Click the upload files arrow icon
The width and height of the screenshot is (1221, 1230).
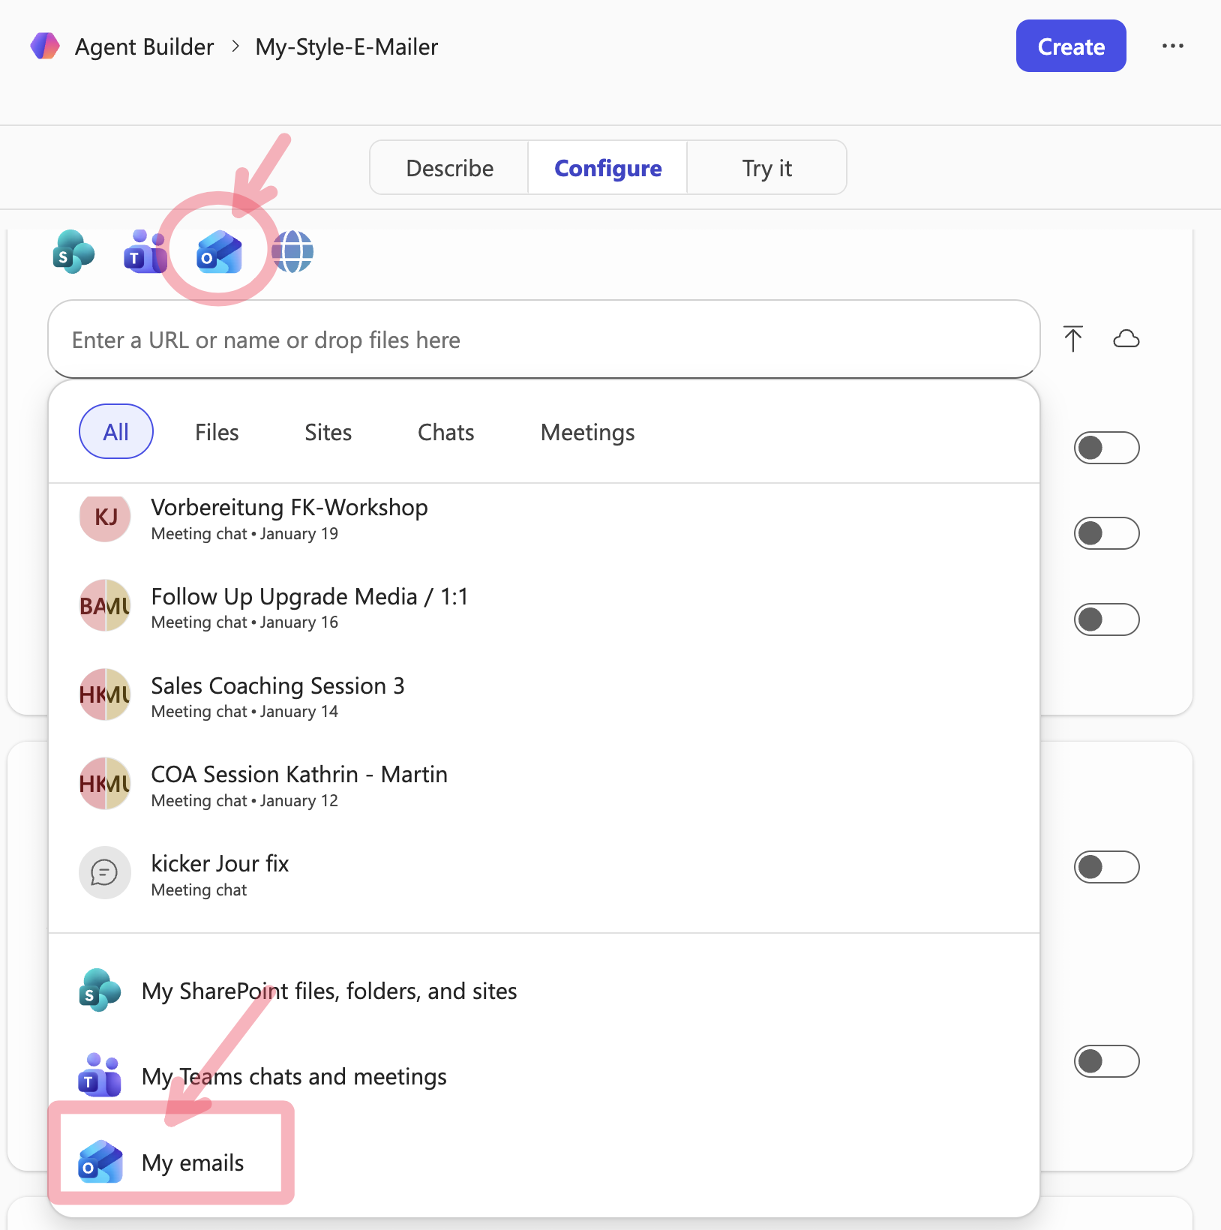pyautogui.click(x=1073, y=339)
